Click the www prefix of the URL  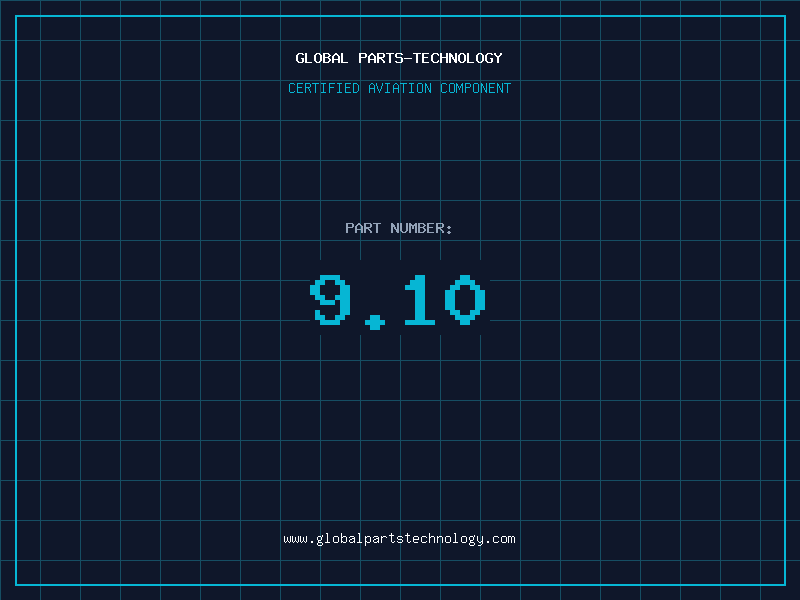[295, 539]
